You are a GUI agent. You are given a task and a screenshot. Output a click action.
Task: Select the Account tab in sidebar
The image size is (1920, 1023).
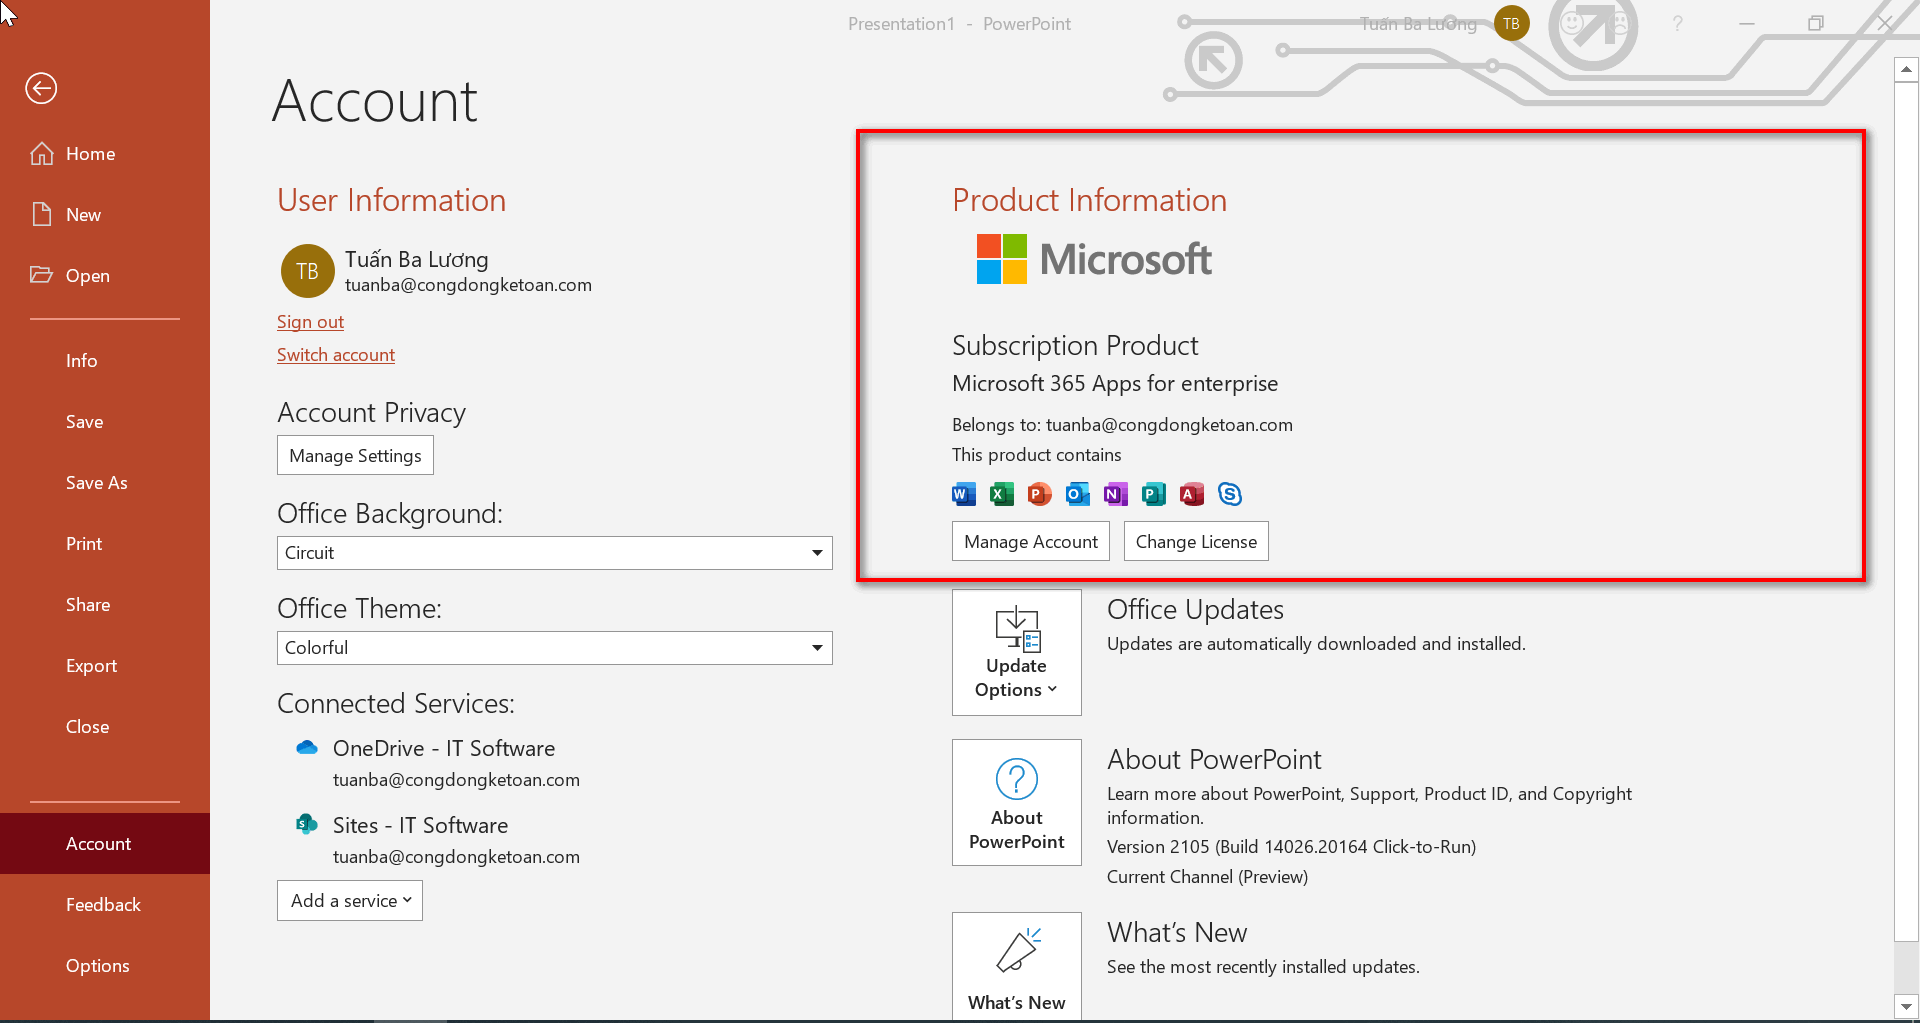point(105,844)
